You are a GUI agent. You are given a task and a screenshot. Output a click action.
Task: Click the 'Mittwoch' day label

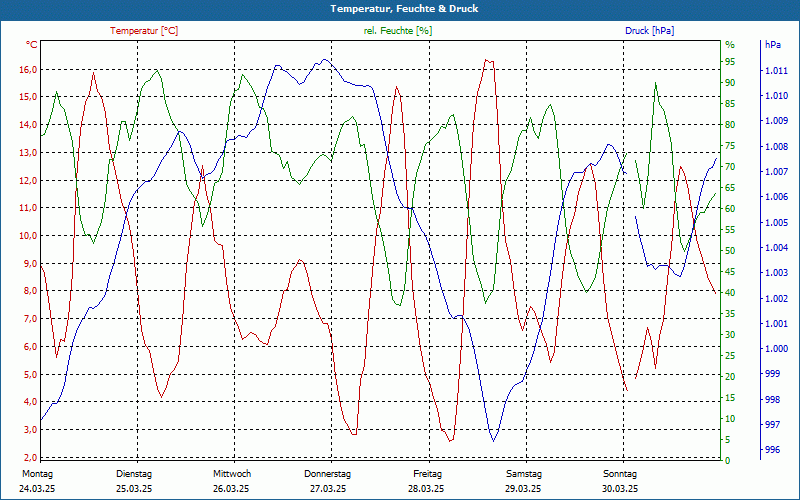232,474
